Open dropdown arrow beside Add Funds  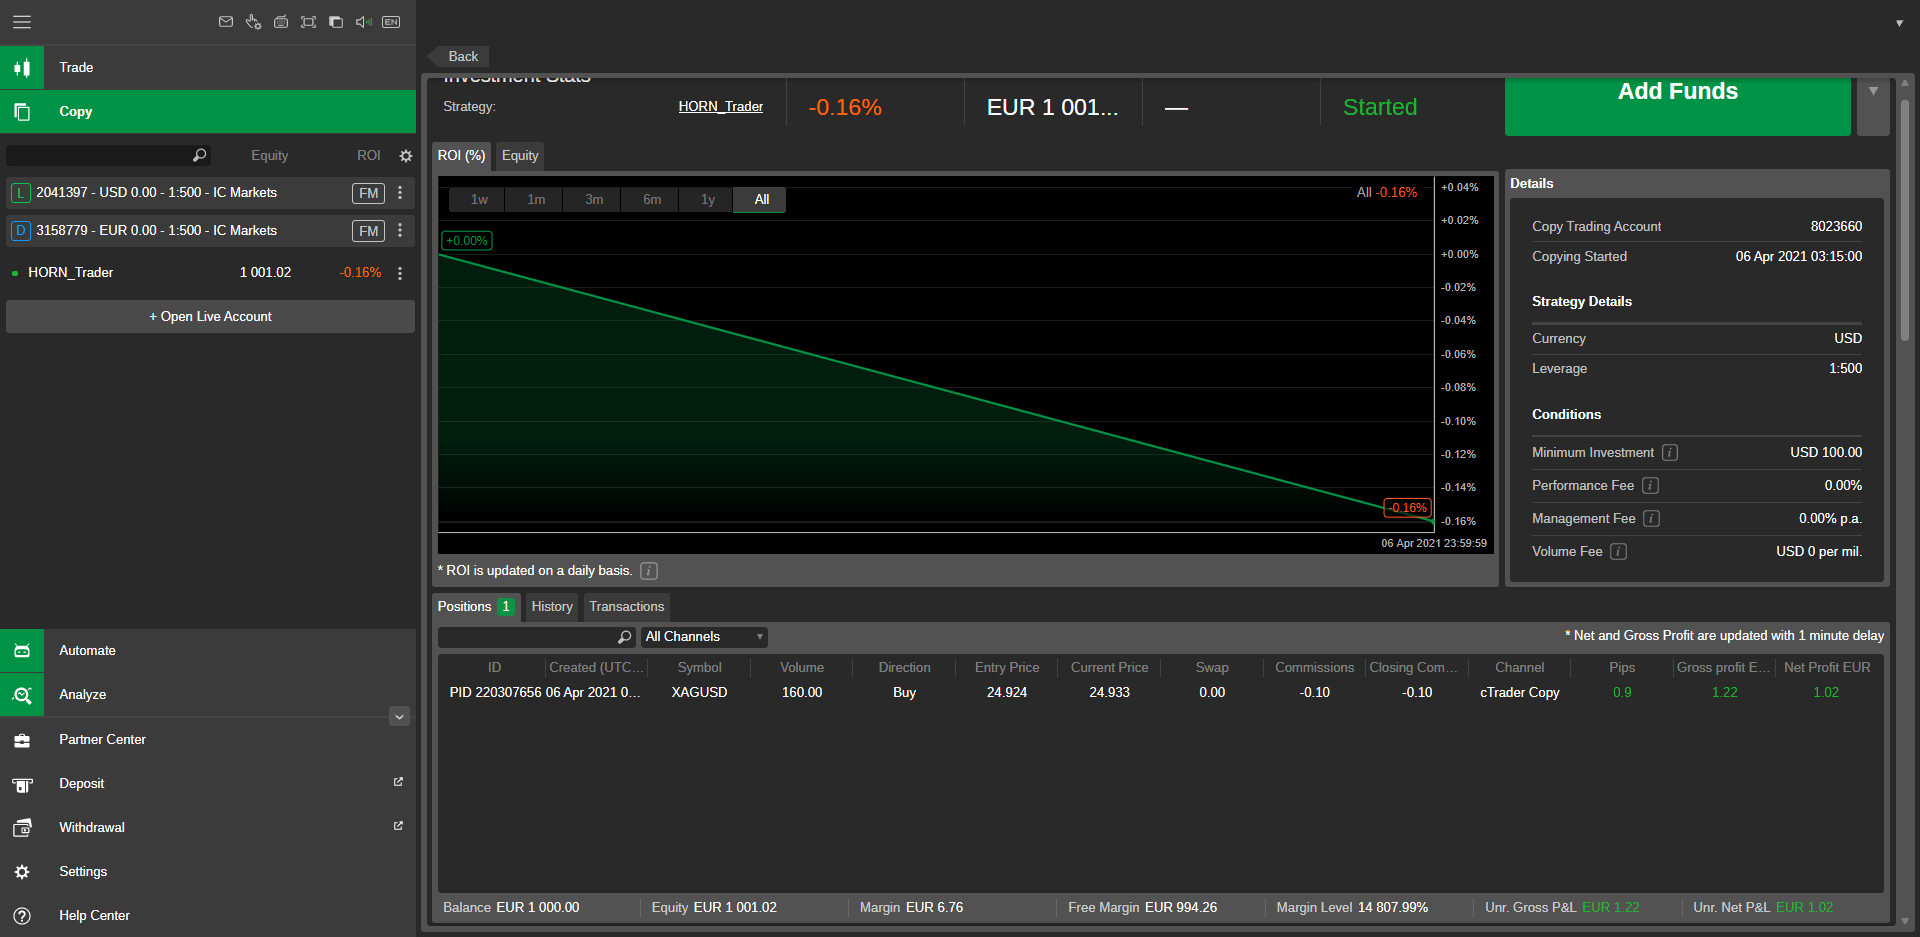[x=1873, y=92]
